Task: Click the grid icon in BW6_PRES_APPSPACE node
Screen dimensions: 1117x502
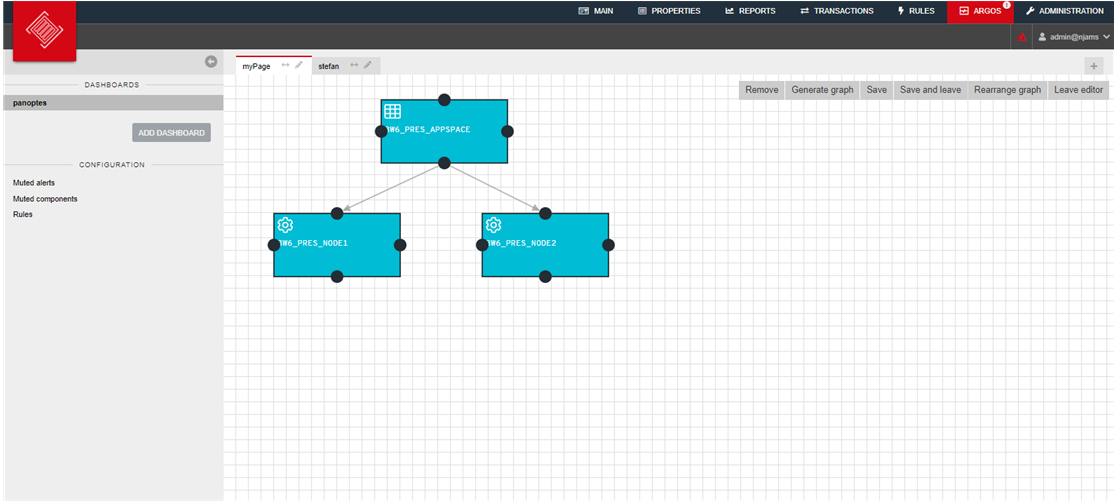Action: [x=393, y=111]
